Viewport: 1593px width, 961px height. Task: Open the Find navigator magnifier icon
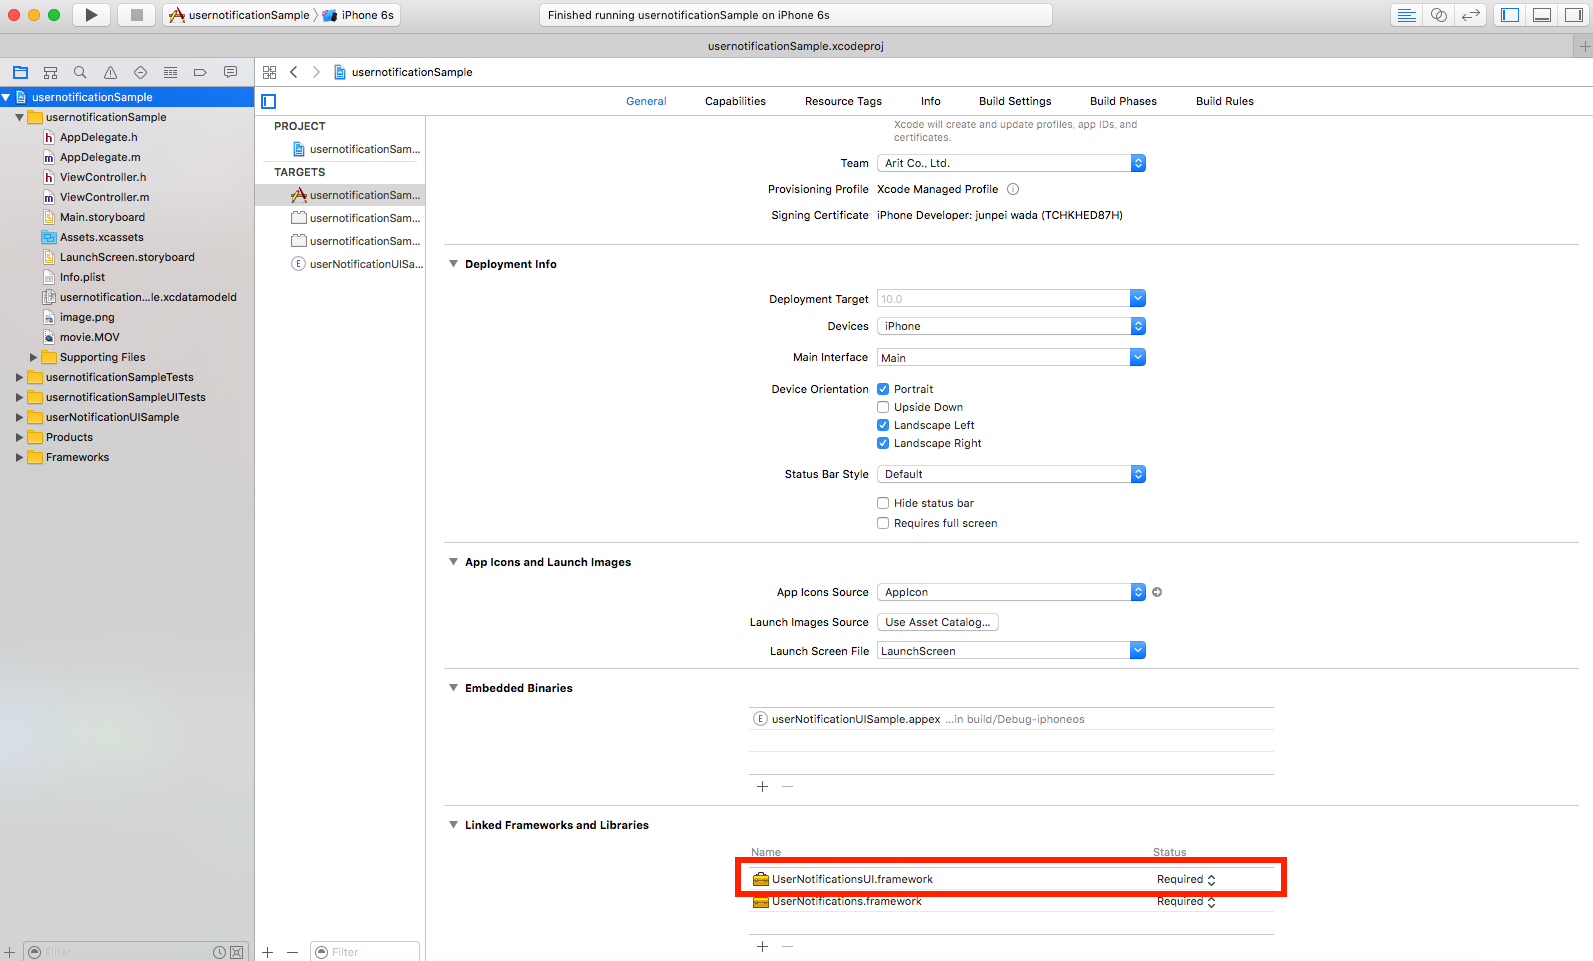[80, 72]
